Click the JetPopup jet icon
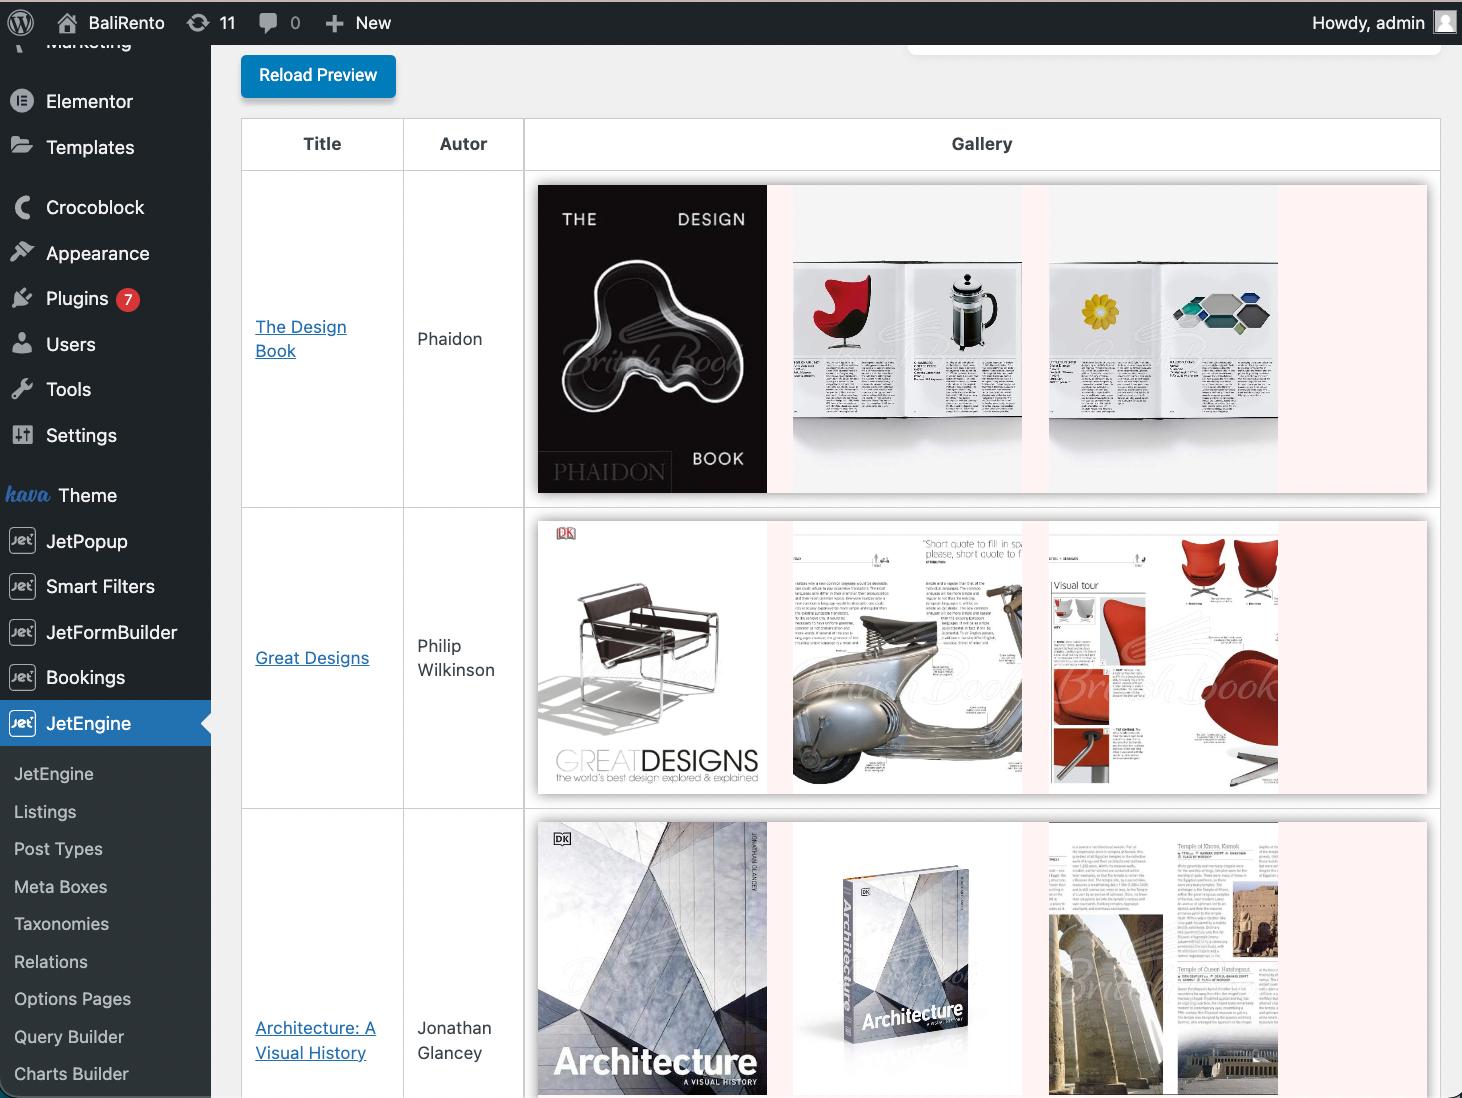This screenshot has width=1462, height=1098. 22,541
